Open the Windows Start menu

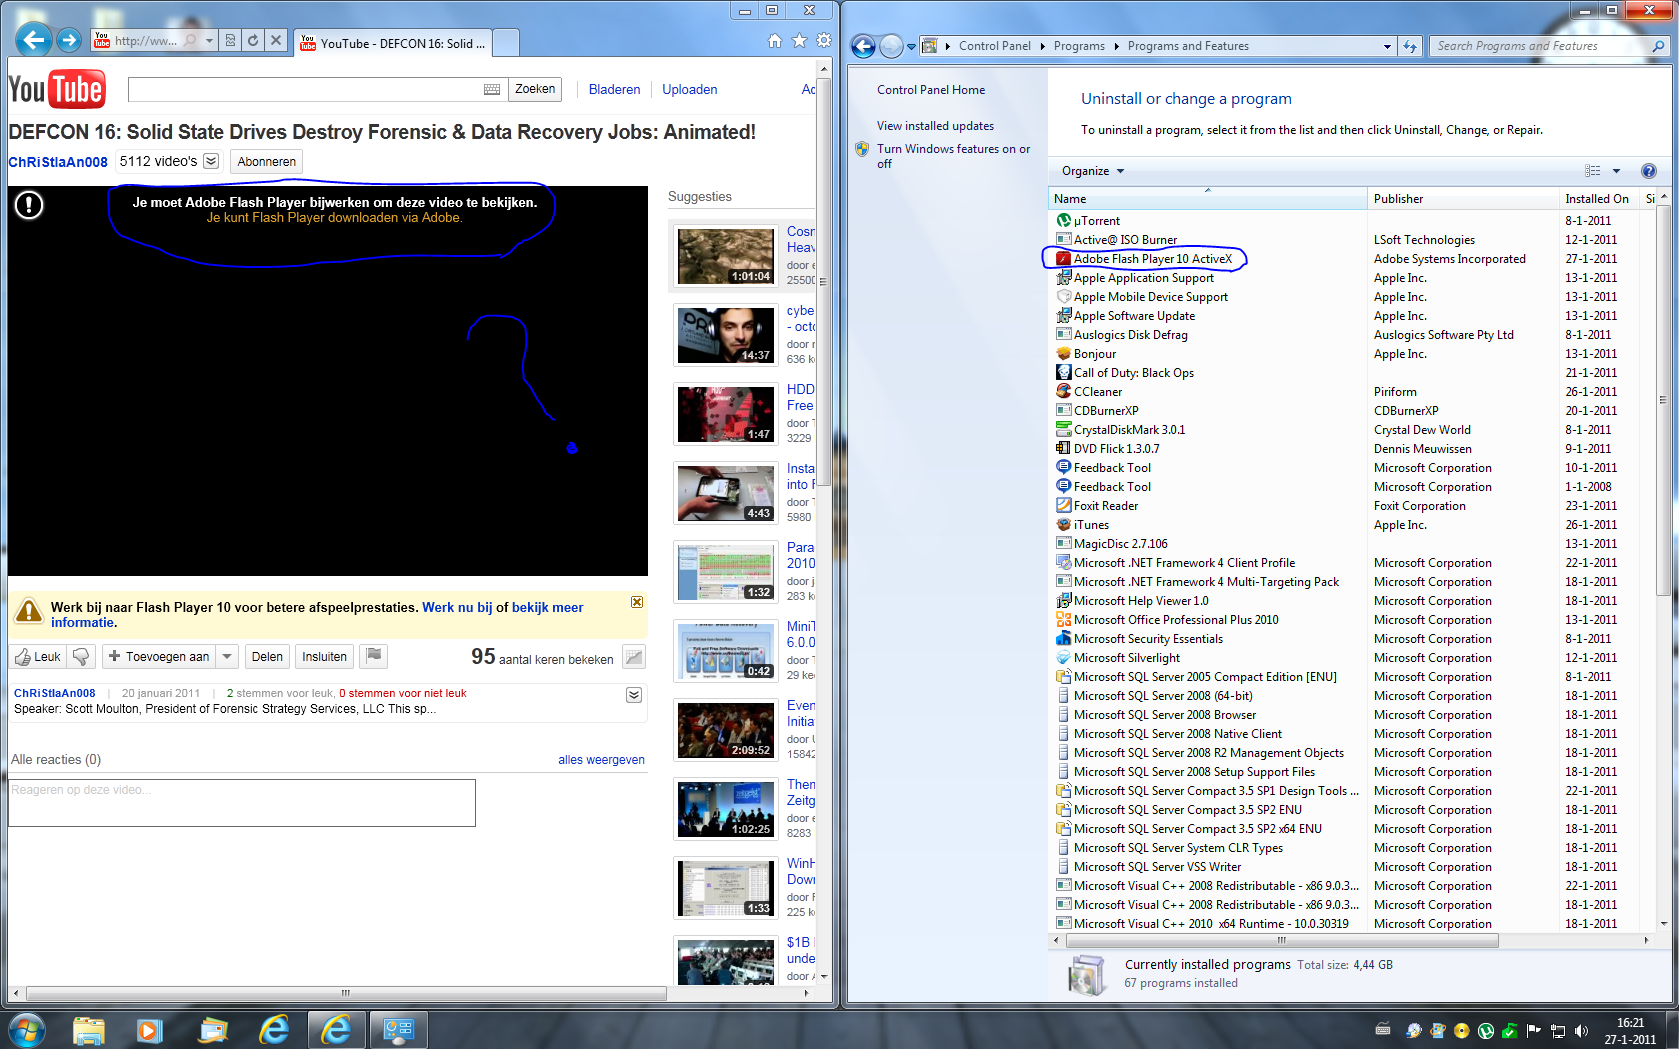click(x=26, y=1029)
